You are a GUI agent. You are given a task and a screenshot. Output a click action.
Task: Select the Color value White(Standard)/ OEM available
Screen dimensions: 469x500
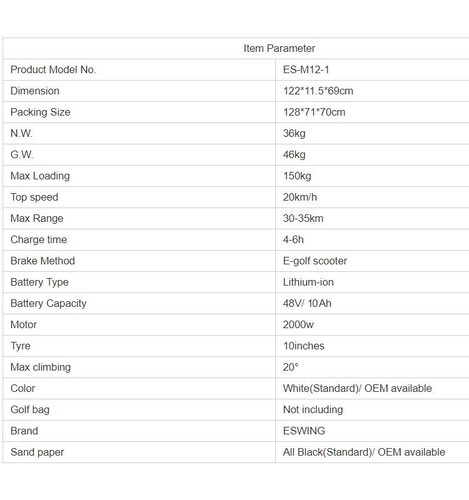pyautogui.click(x=357, y=389)
